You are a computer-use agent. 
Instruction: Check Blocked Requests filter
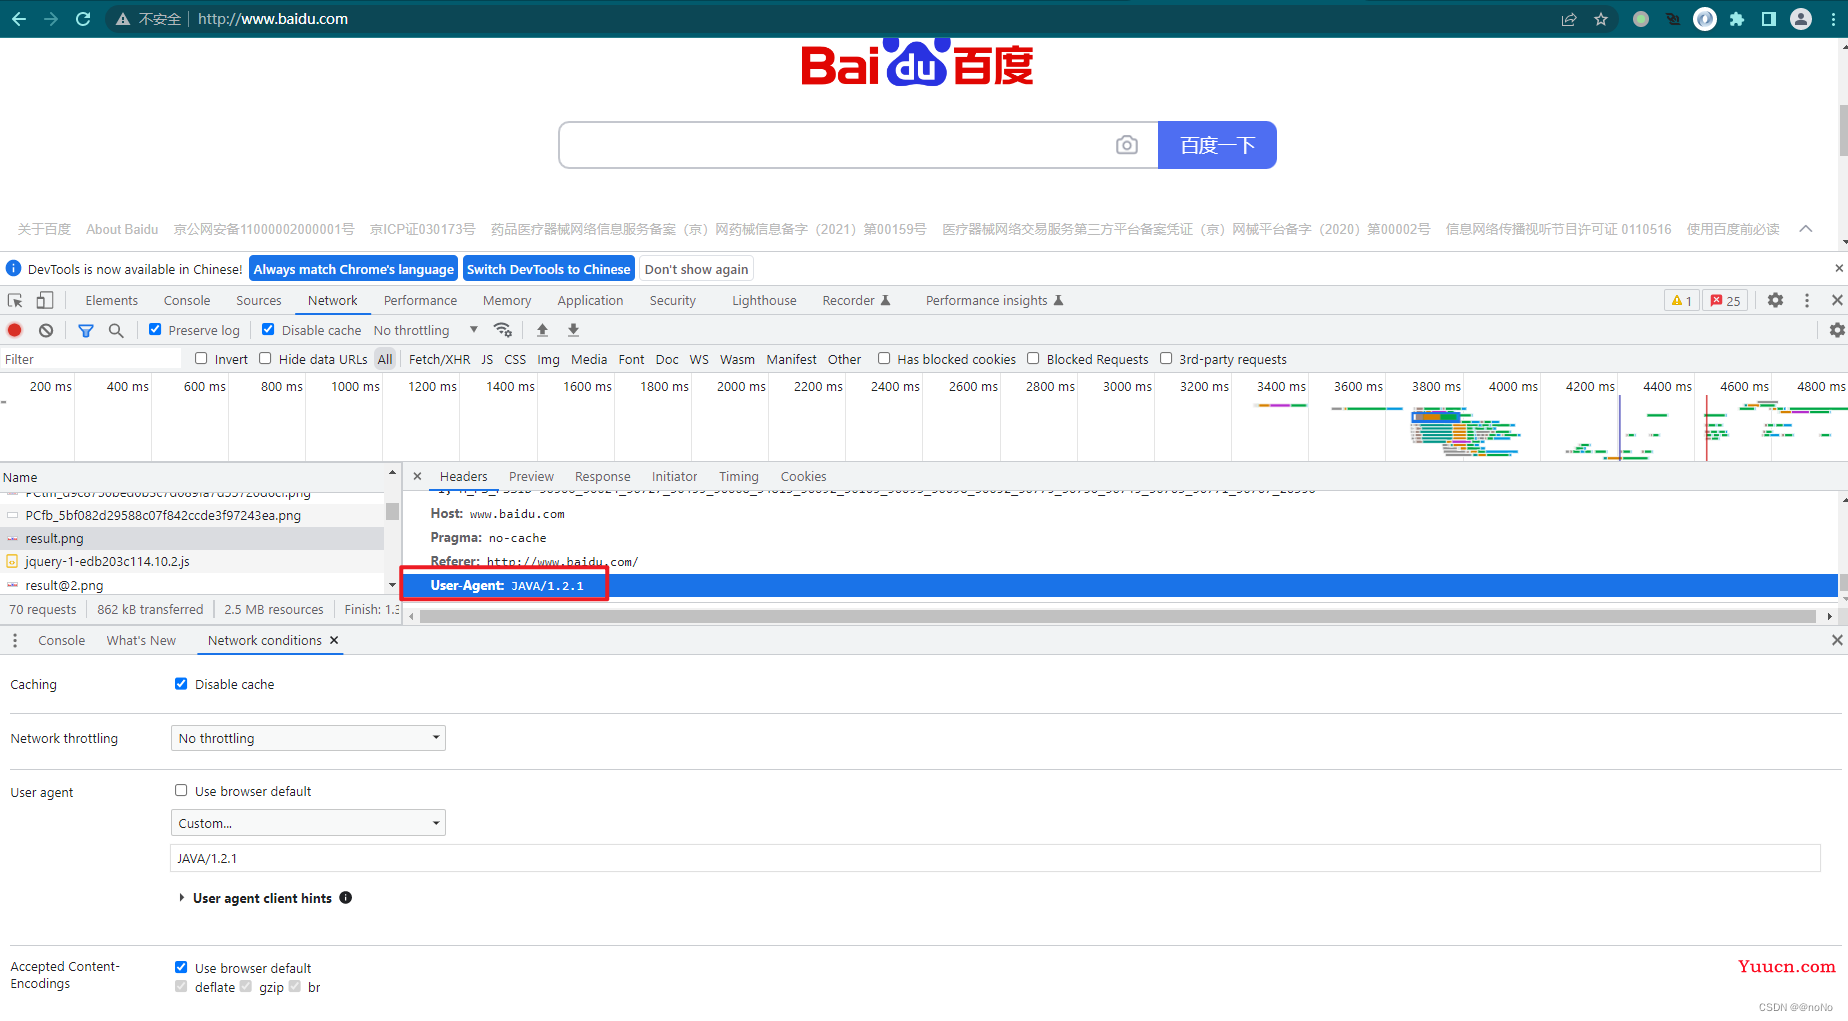pyautogui.click(x=1033, y=358)
